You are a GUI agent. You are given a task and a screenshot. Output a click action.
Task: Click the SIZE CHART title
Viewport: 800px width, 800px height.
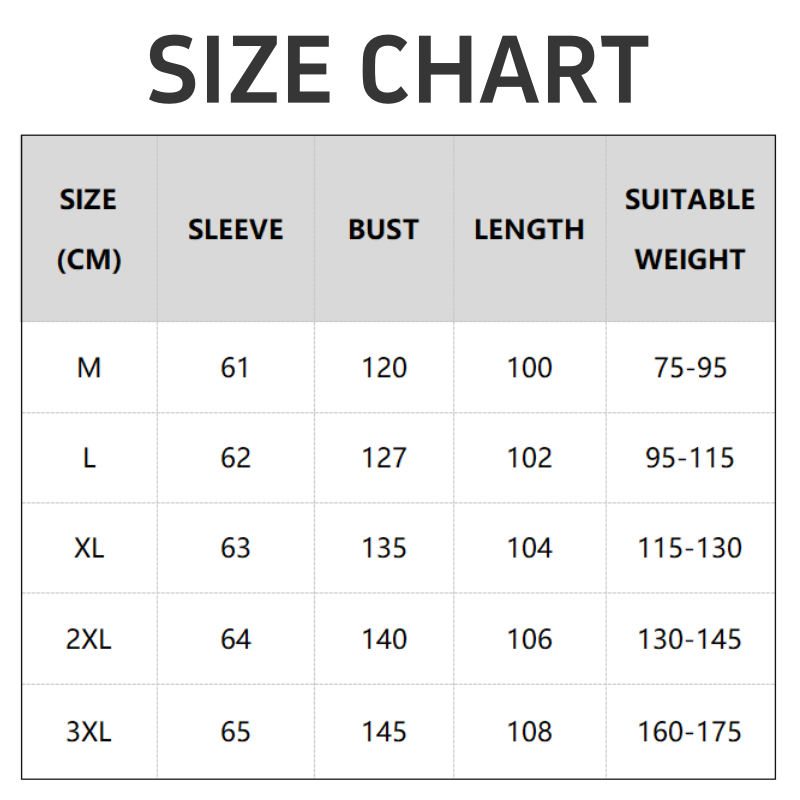pyautogui.click(x=398, y=69)
